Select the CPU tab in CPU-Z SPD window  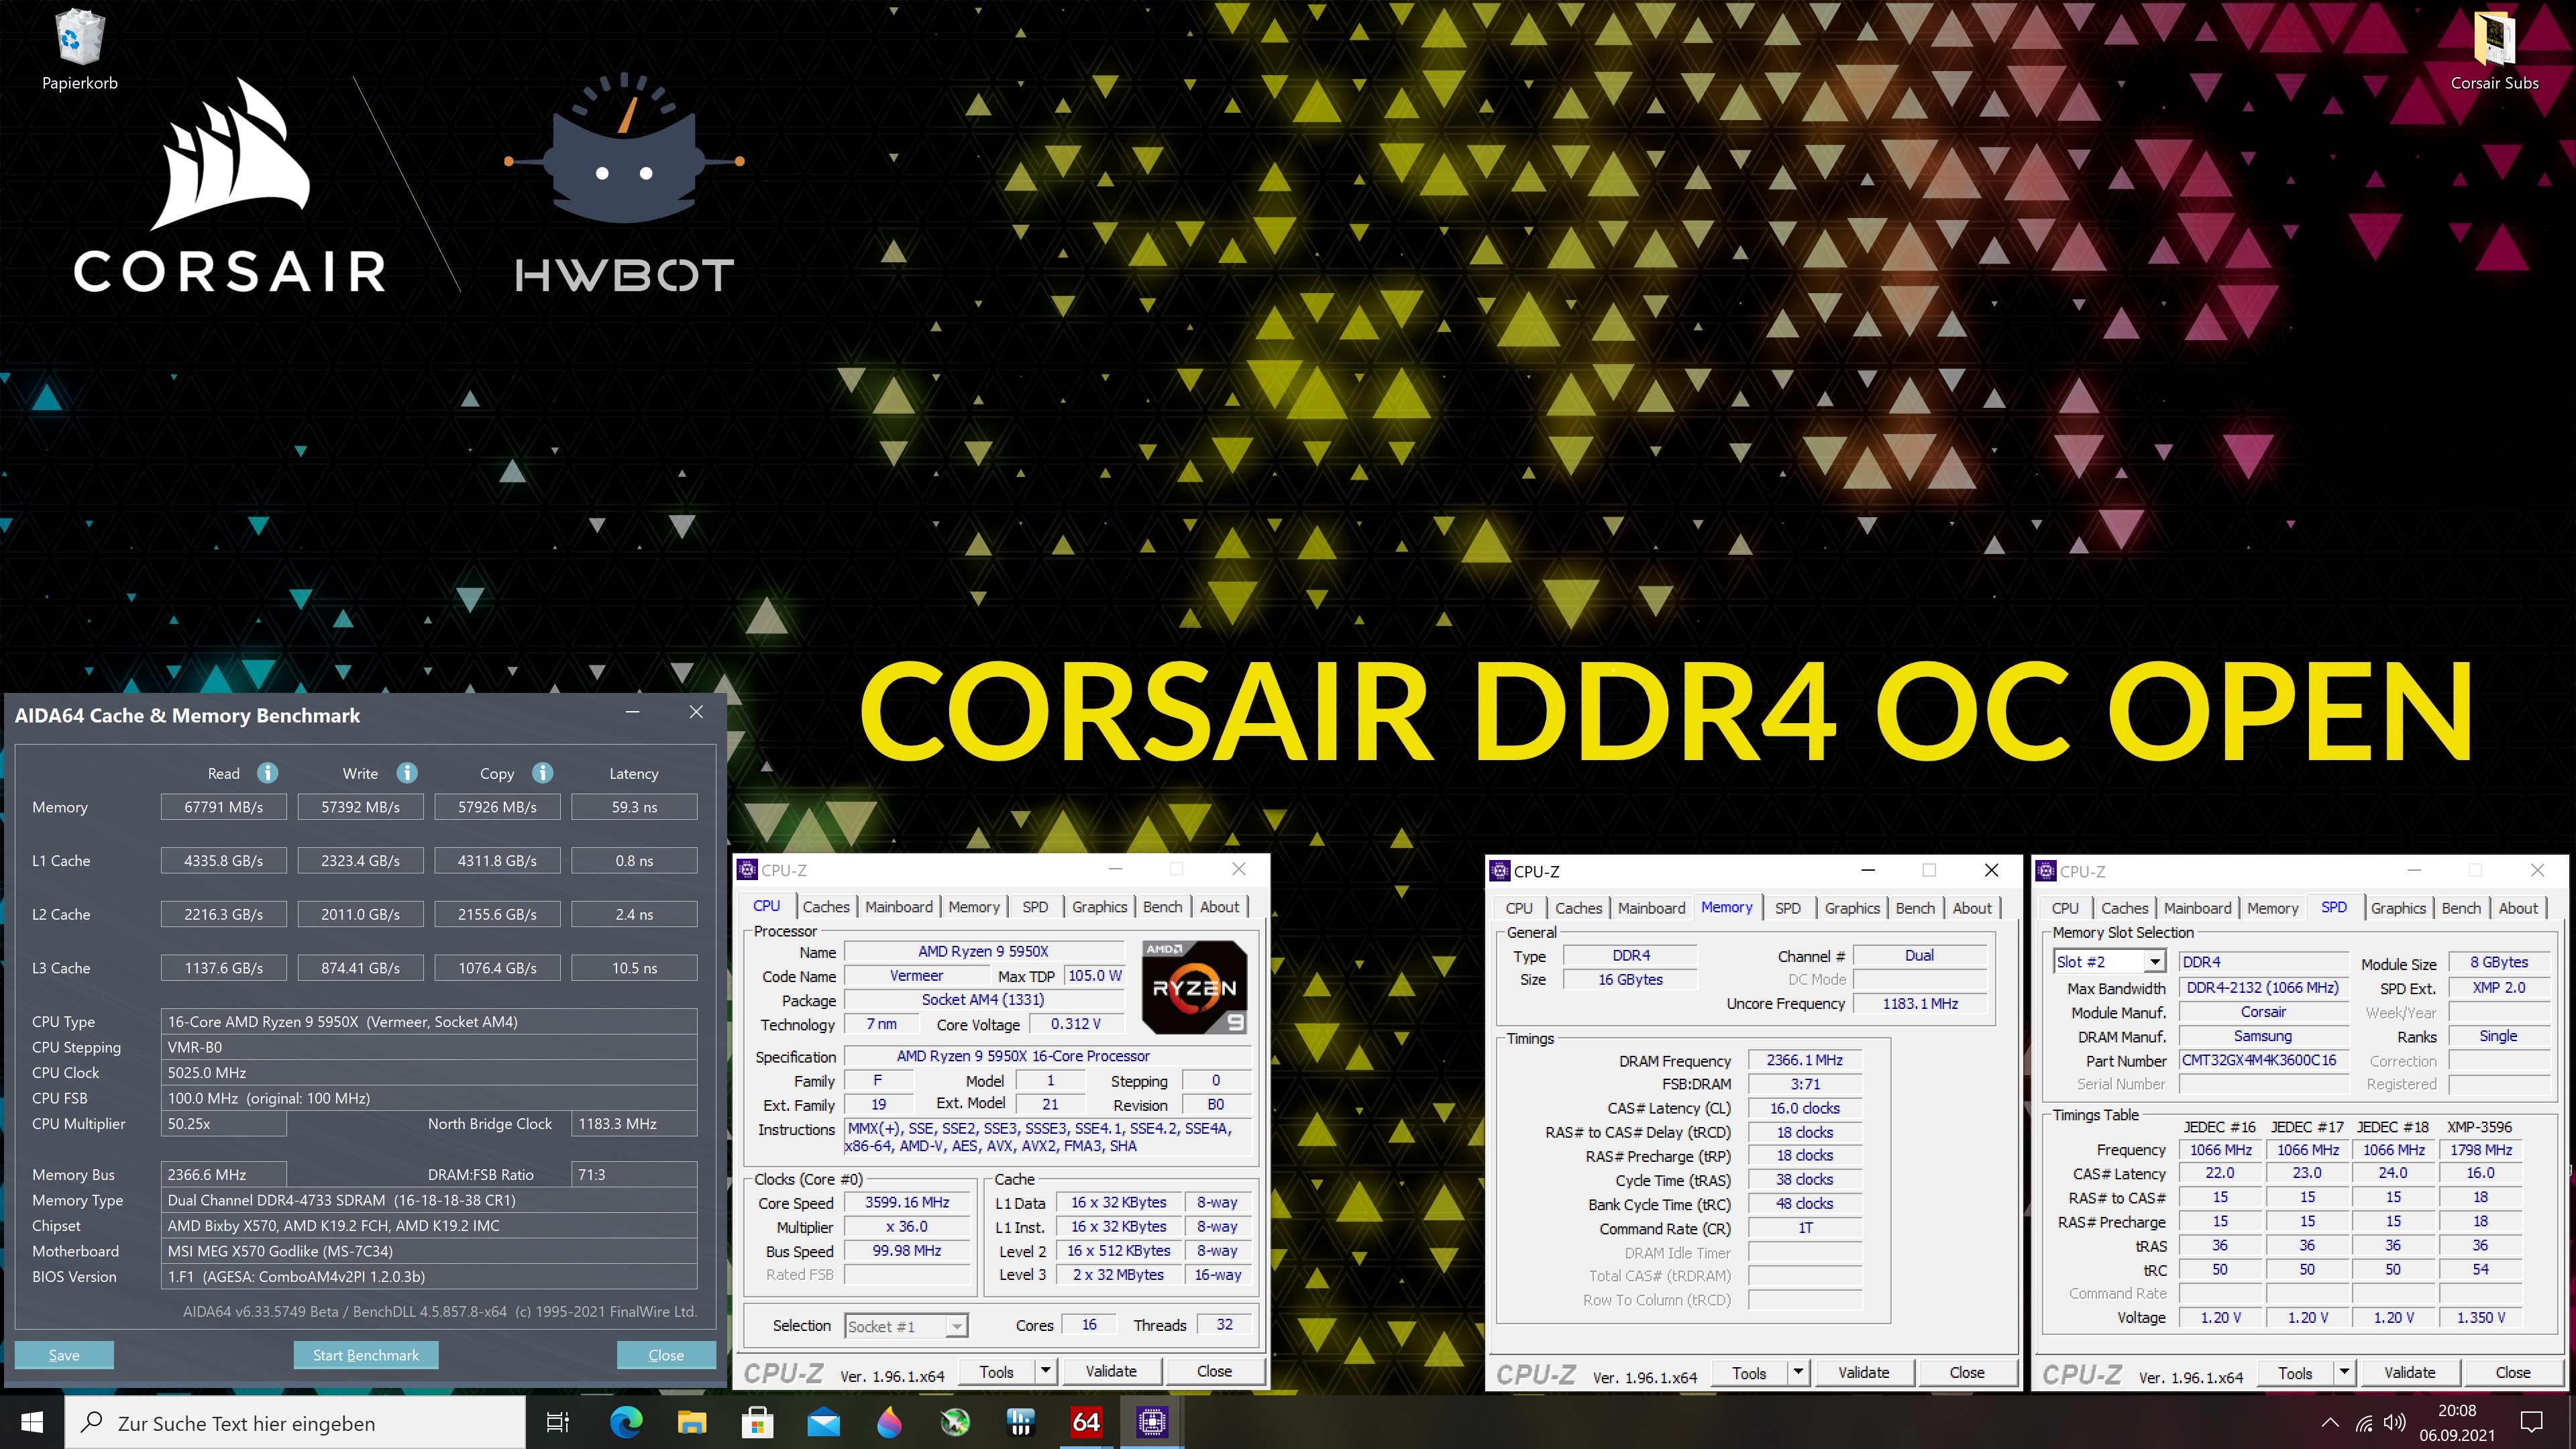2065,908
